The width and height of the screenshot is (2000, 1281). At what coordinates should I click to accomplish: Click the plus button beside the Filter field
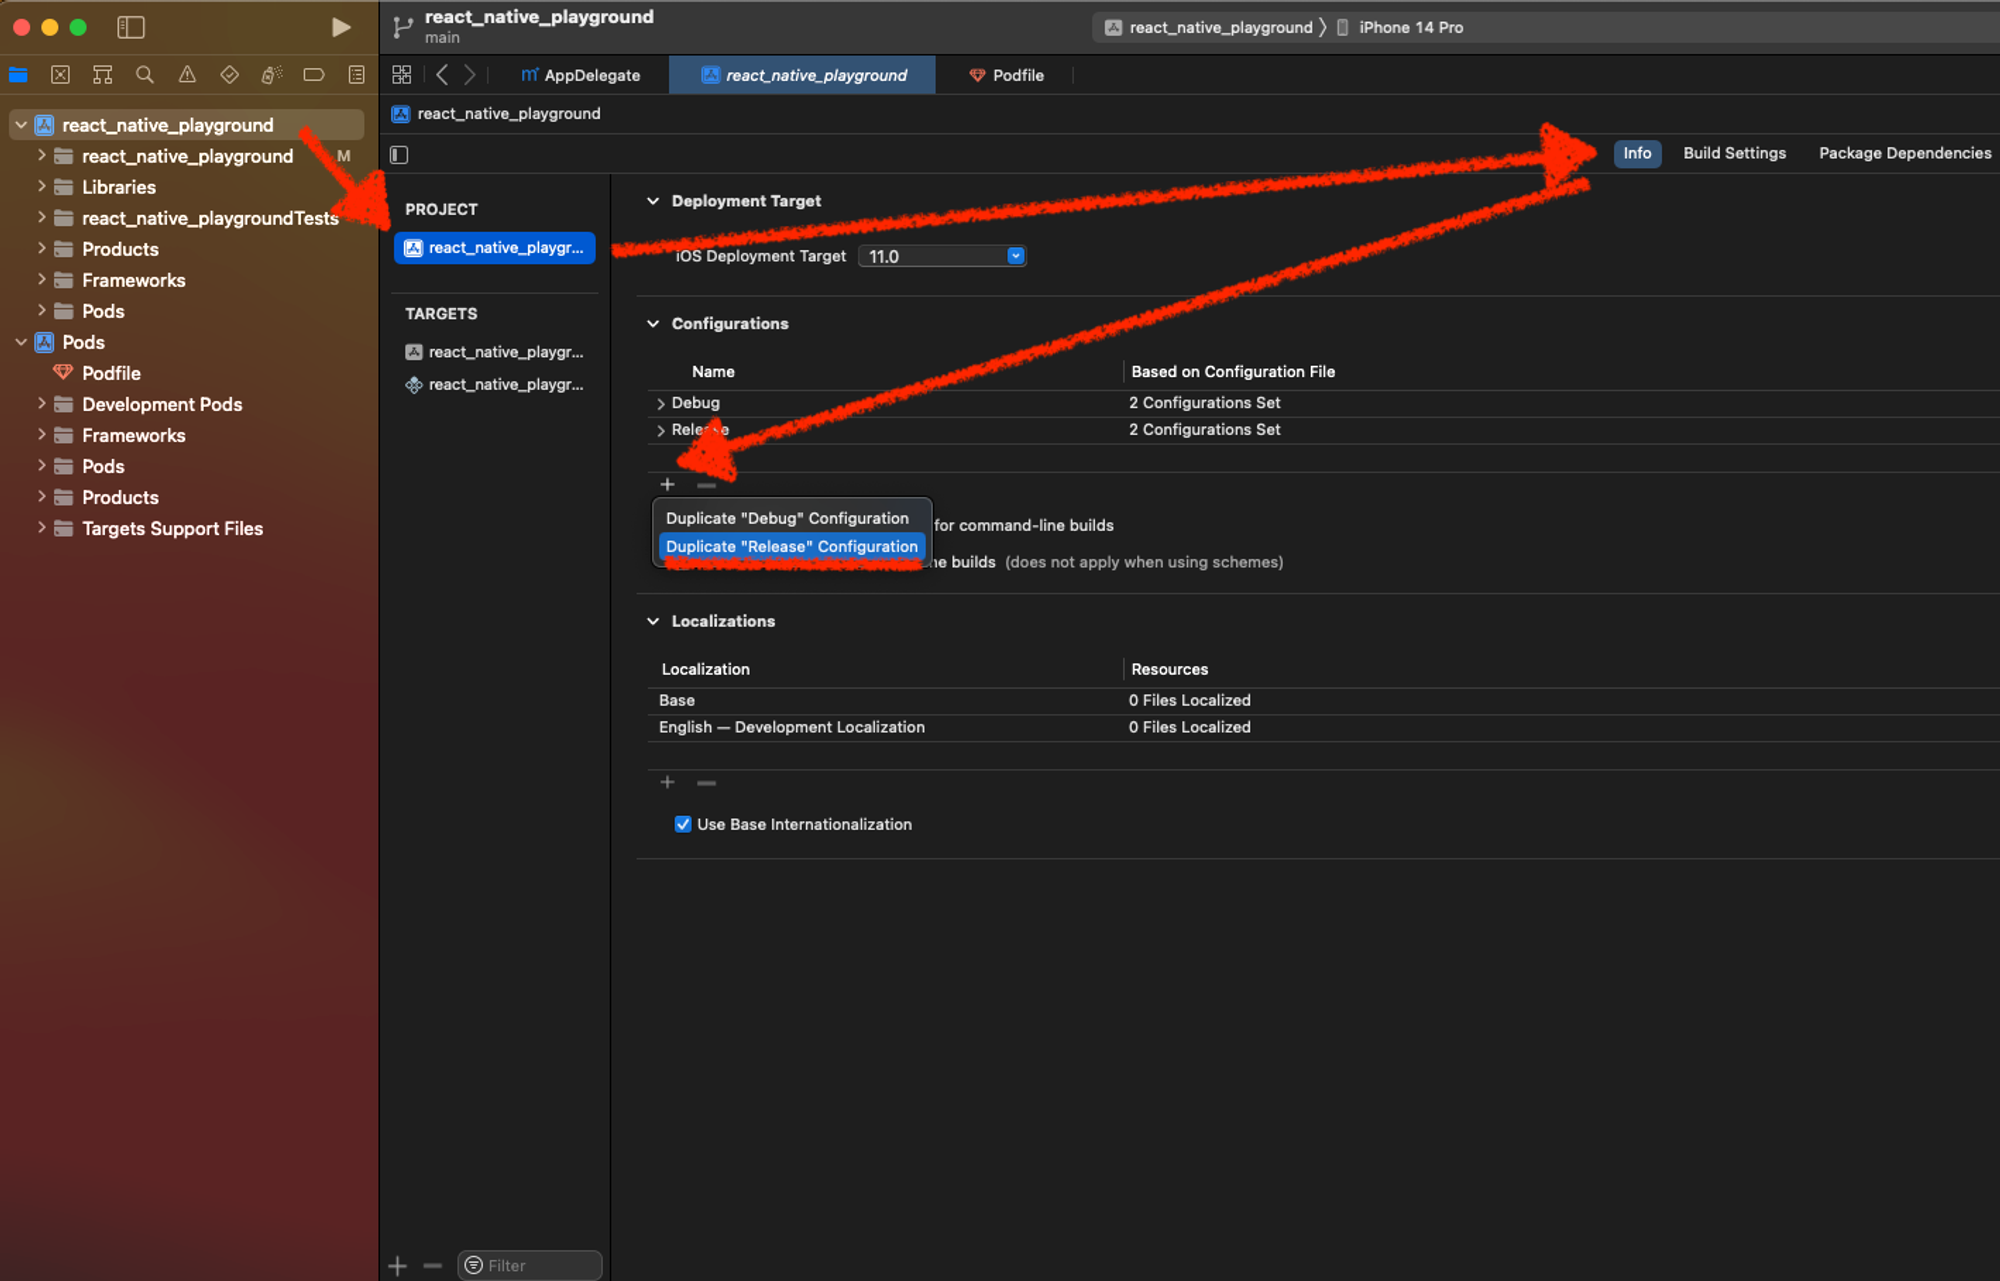[x=398, y=1266]
